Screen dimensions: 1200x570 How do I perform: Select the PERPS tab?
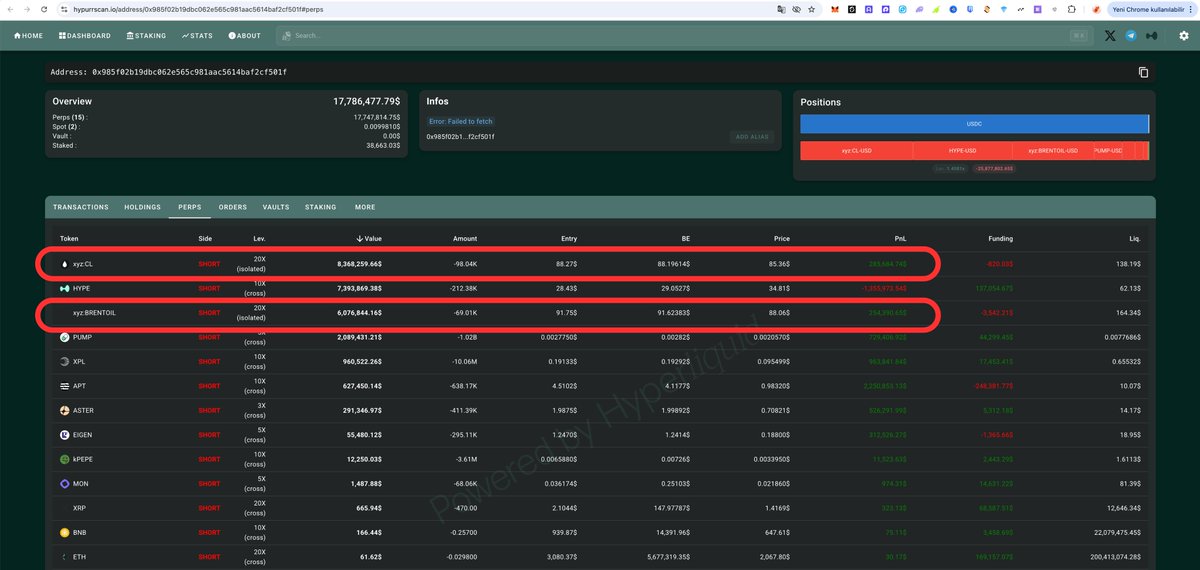190,207
